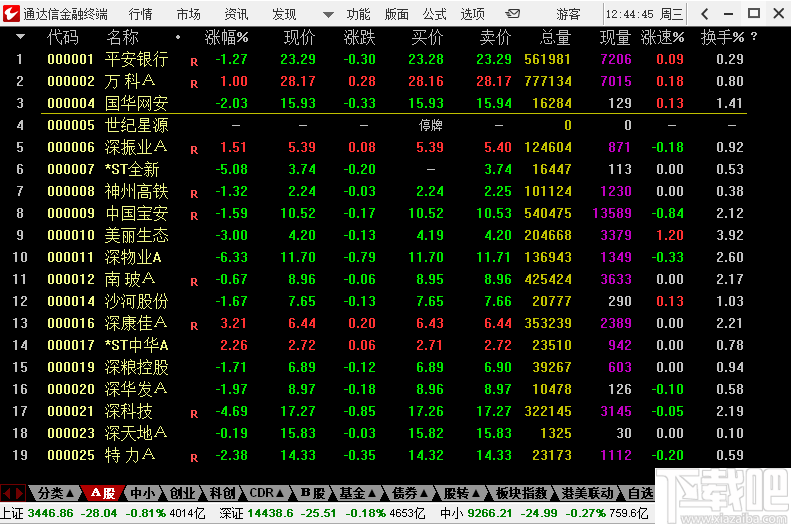Click the R marker for 中国宝安
791x524 pixels.
tap(194, 216)
